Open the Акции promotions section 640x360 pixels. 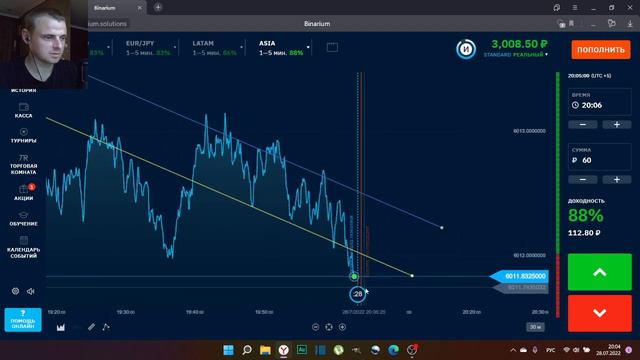(x=23, y=192)
